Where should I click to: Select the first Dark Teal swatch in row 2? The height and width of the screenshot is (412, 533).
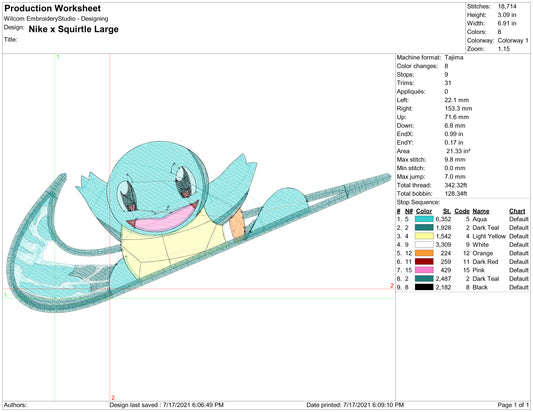(x=424, y=228)
